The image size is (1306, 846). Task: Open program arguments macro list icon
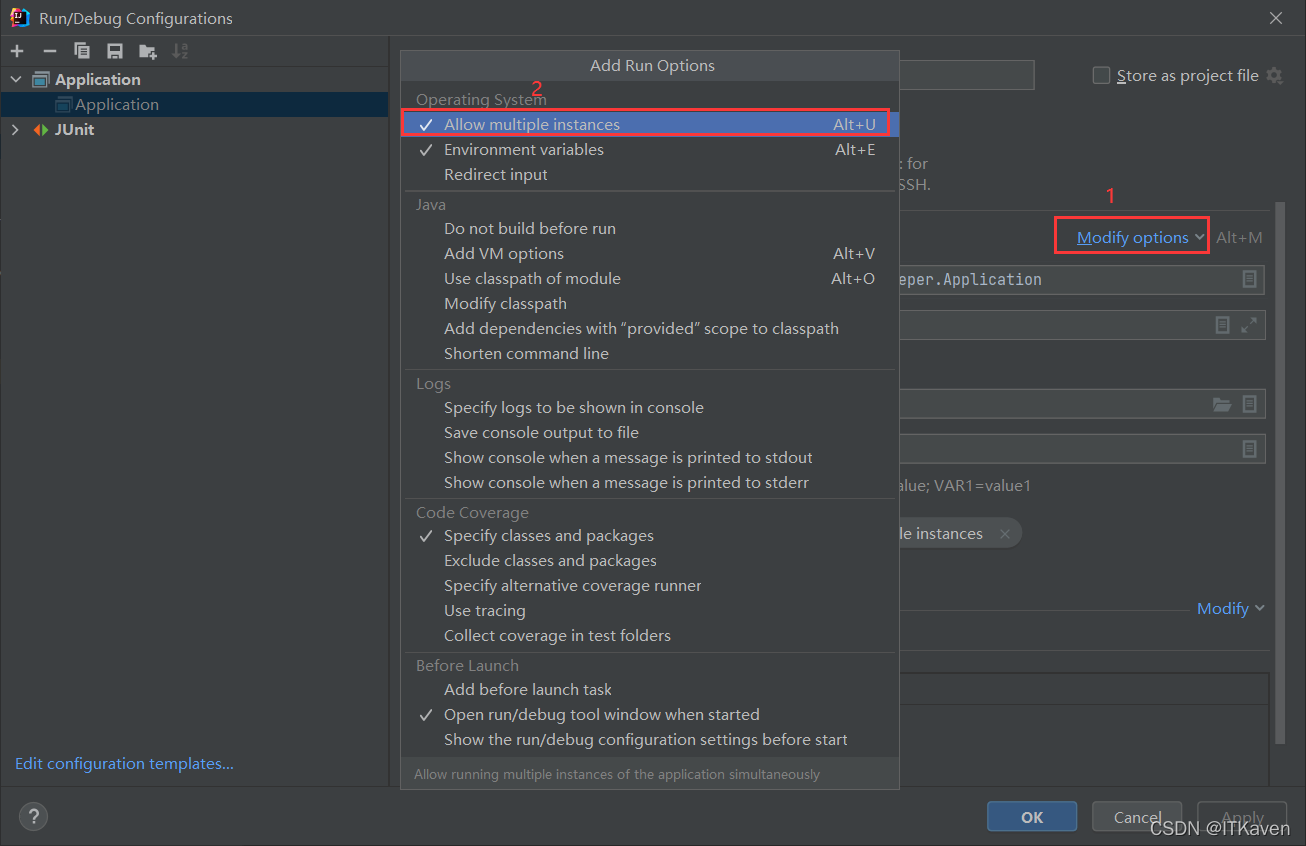(1222, 325)
